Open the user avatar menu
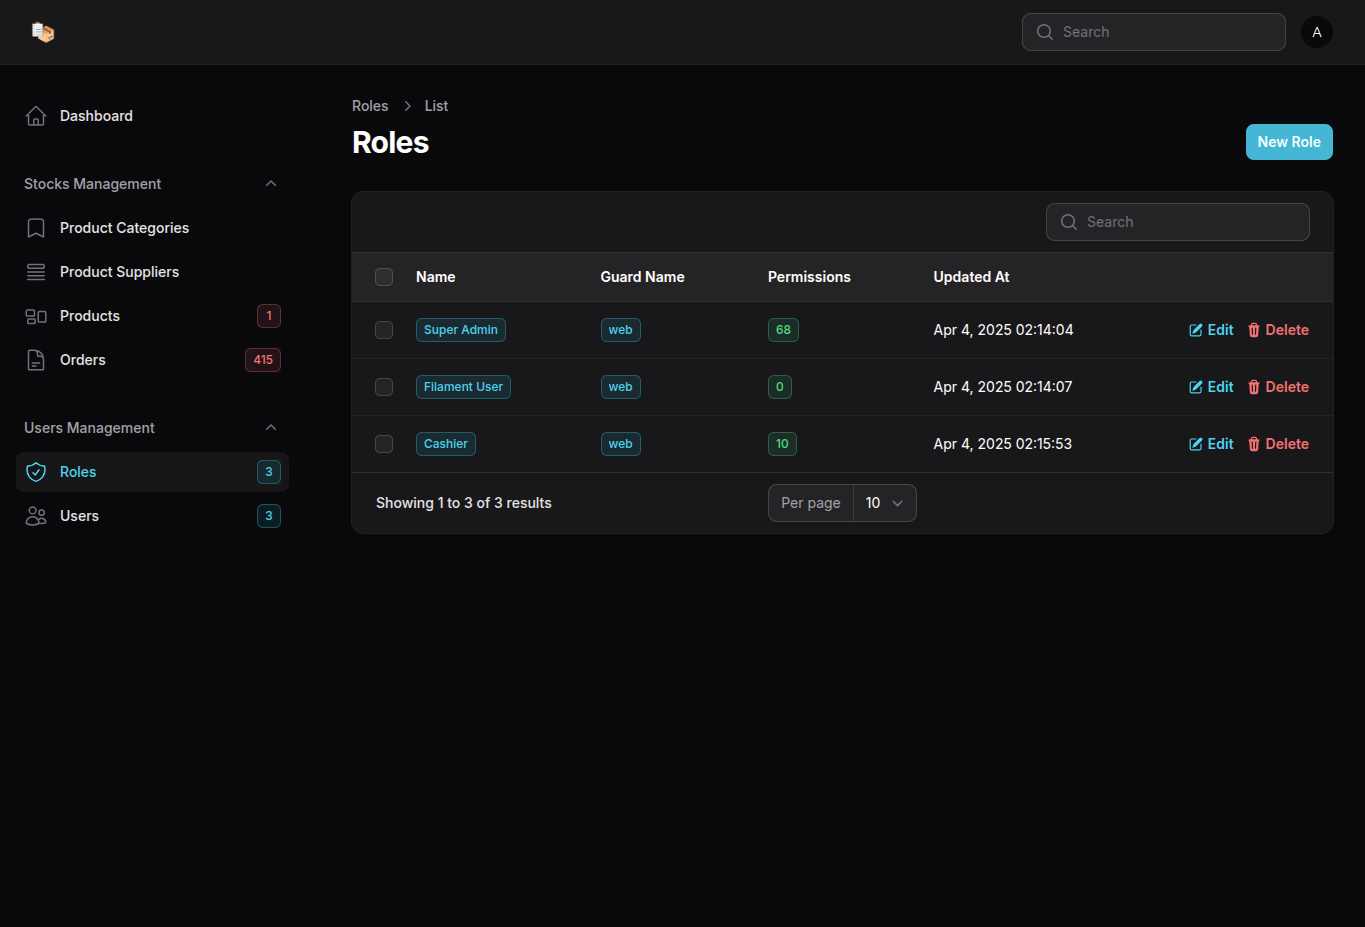The image size is (1365, 927). (x=1316, y=32)
